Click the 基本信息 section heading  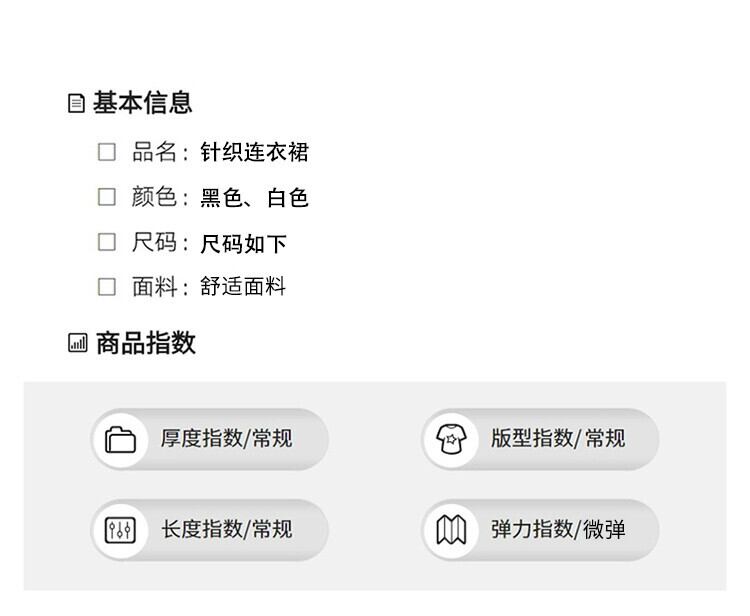point(143,103)
